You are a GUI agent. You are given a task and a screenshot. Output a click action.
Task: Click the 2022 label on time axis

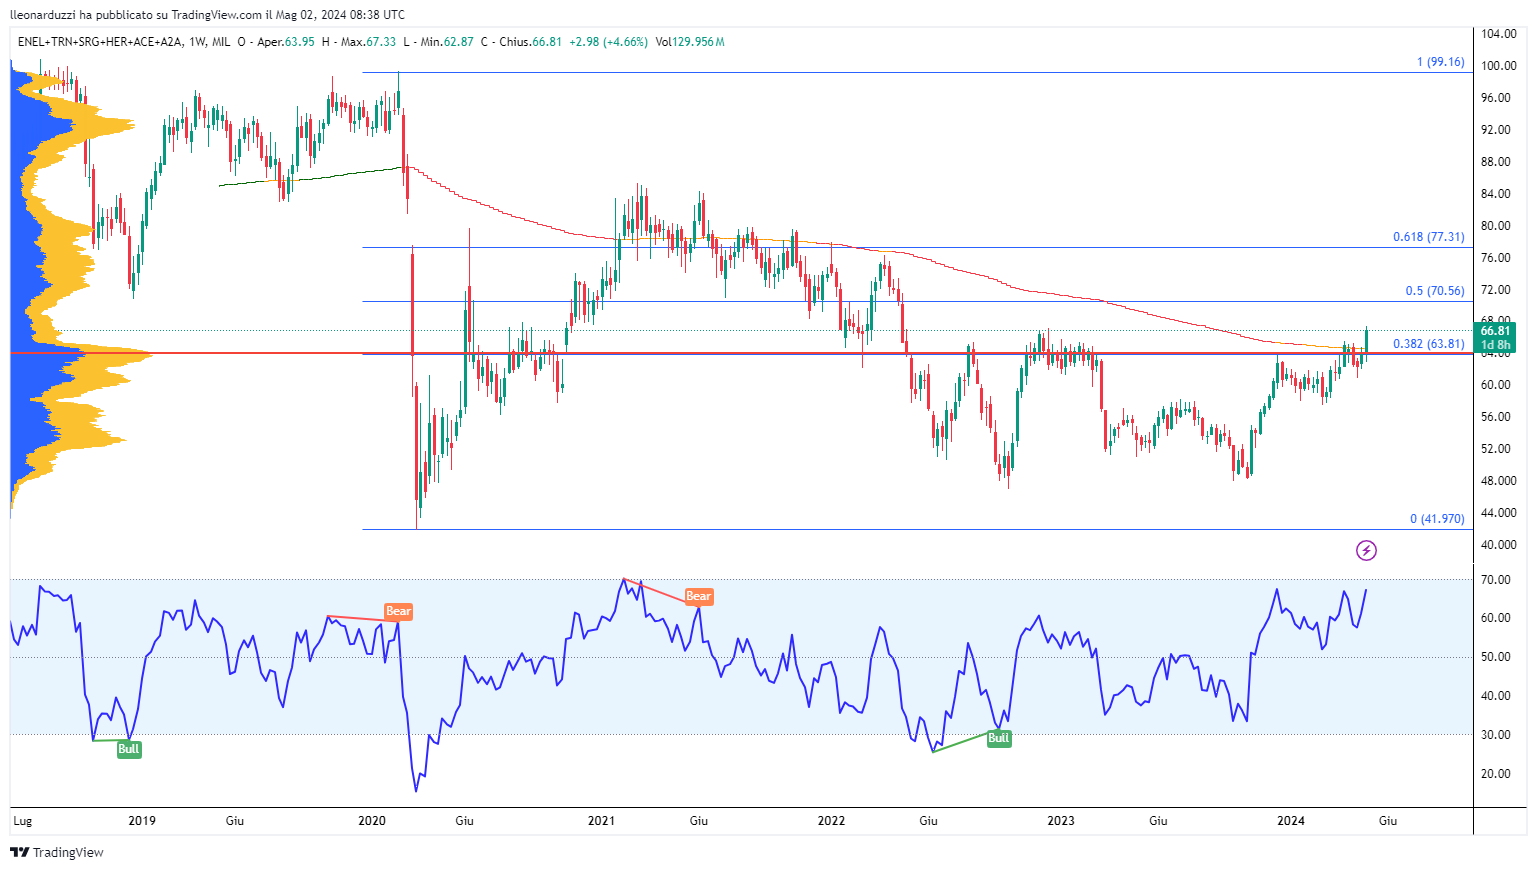tap(831, 821)
